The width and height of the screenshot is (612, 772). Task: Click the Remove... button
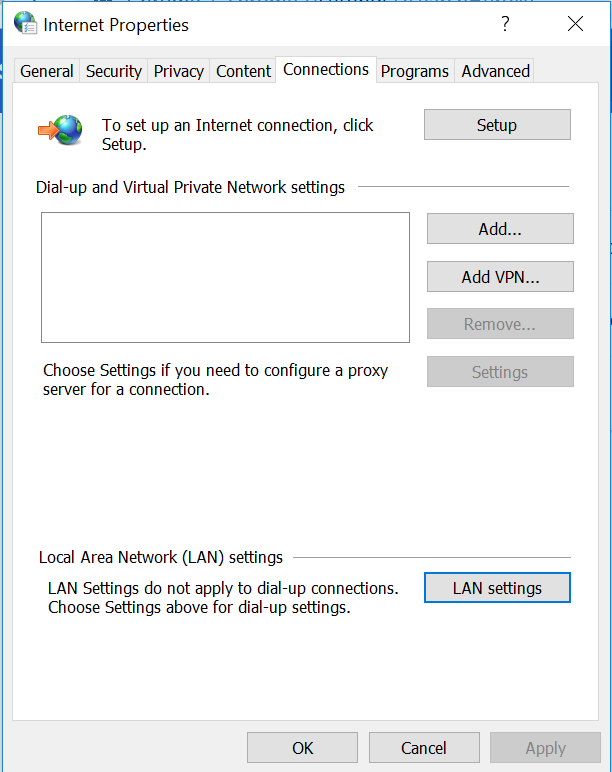pos(500,324)
